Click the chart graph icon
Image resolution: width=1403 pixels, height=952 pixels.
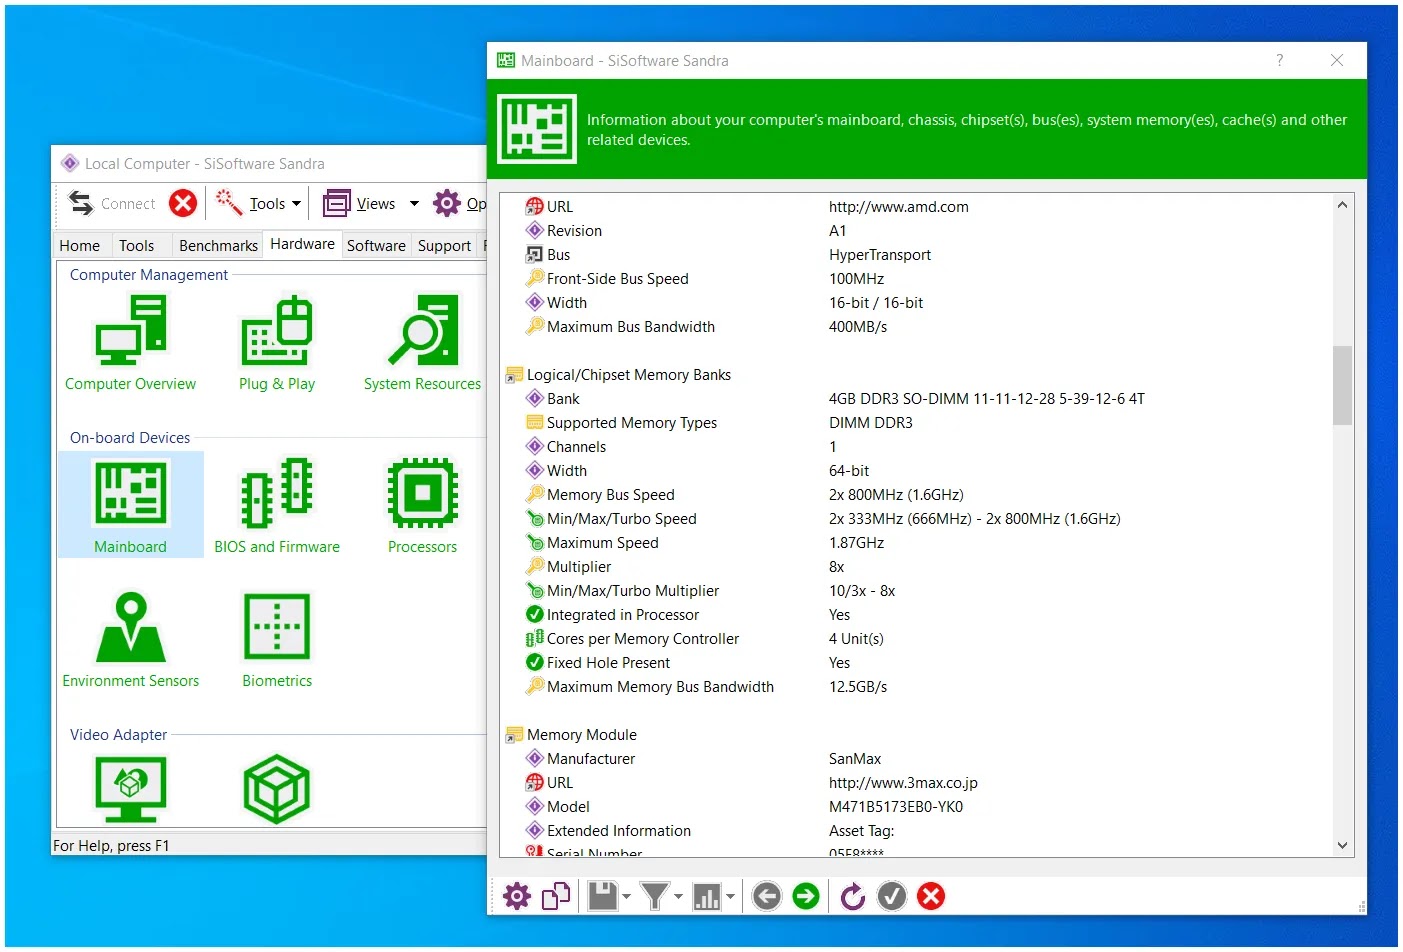point(707,896)
